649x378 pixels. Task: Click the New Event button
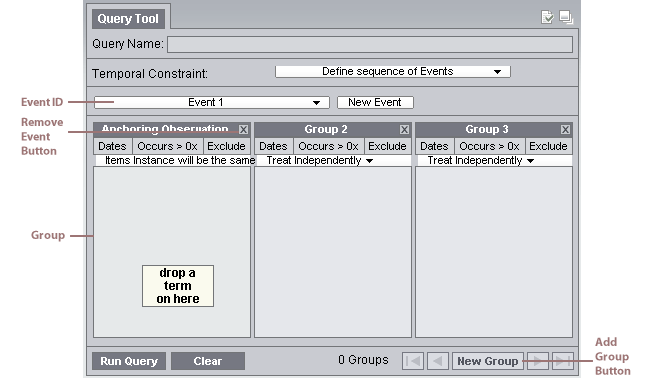tap(375, 102)
